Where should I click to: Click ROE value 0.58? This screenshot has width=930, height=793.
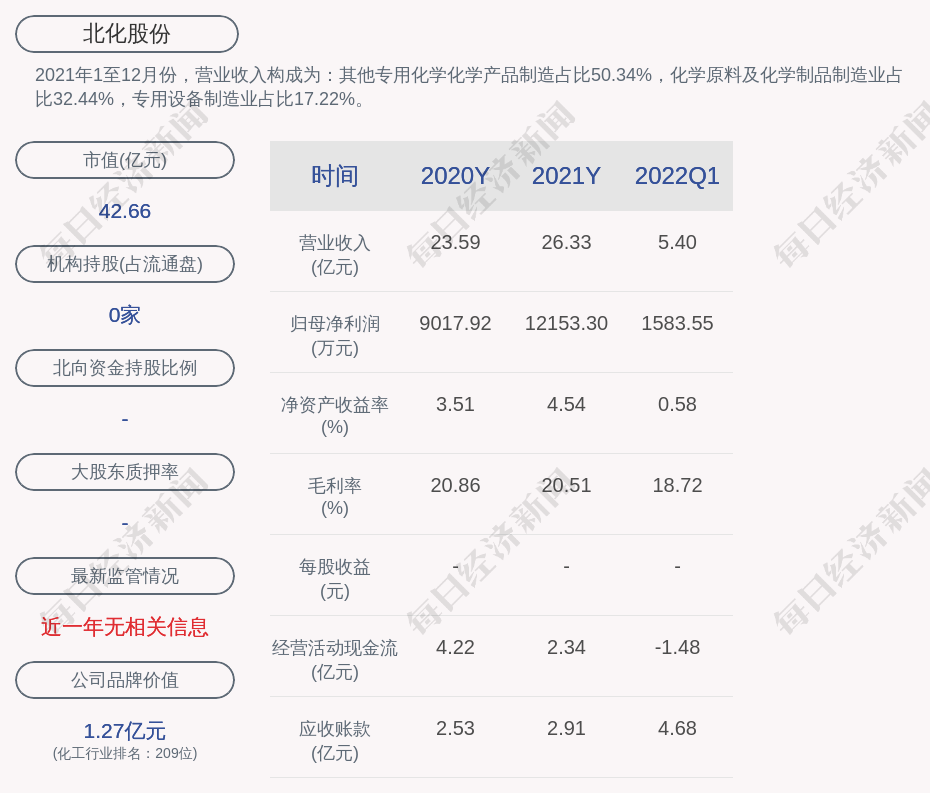(677, 405)
